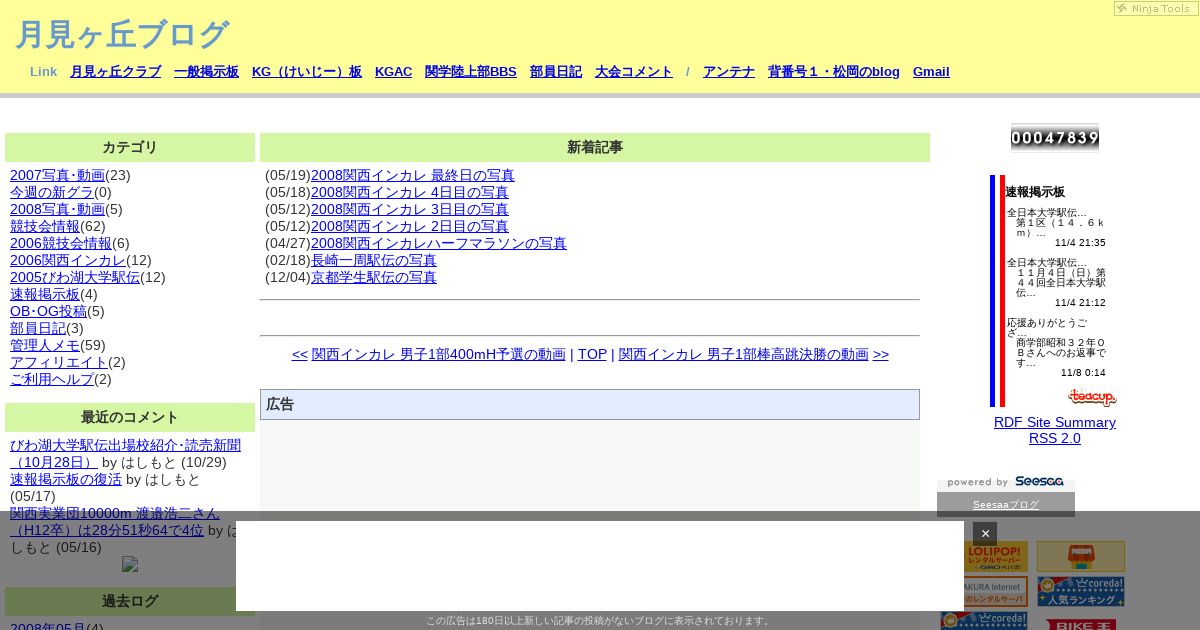Open the coreda popularity ranking banner

click(1081, 591)
